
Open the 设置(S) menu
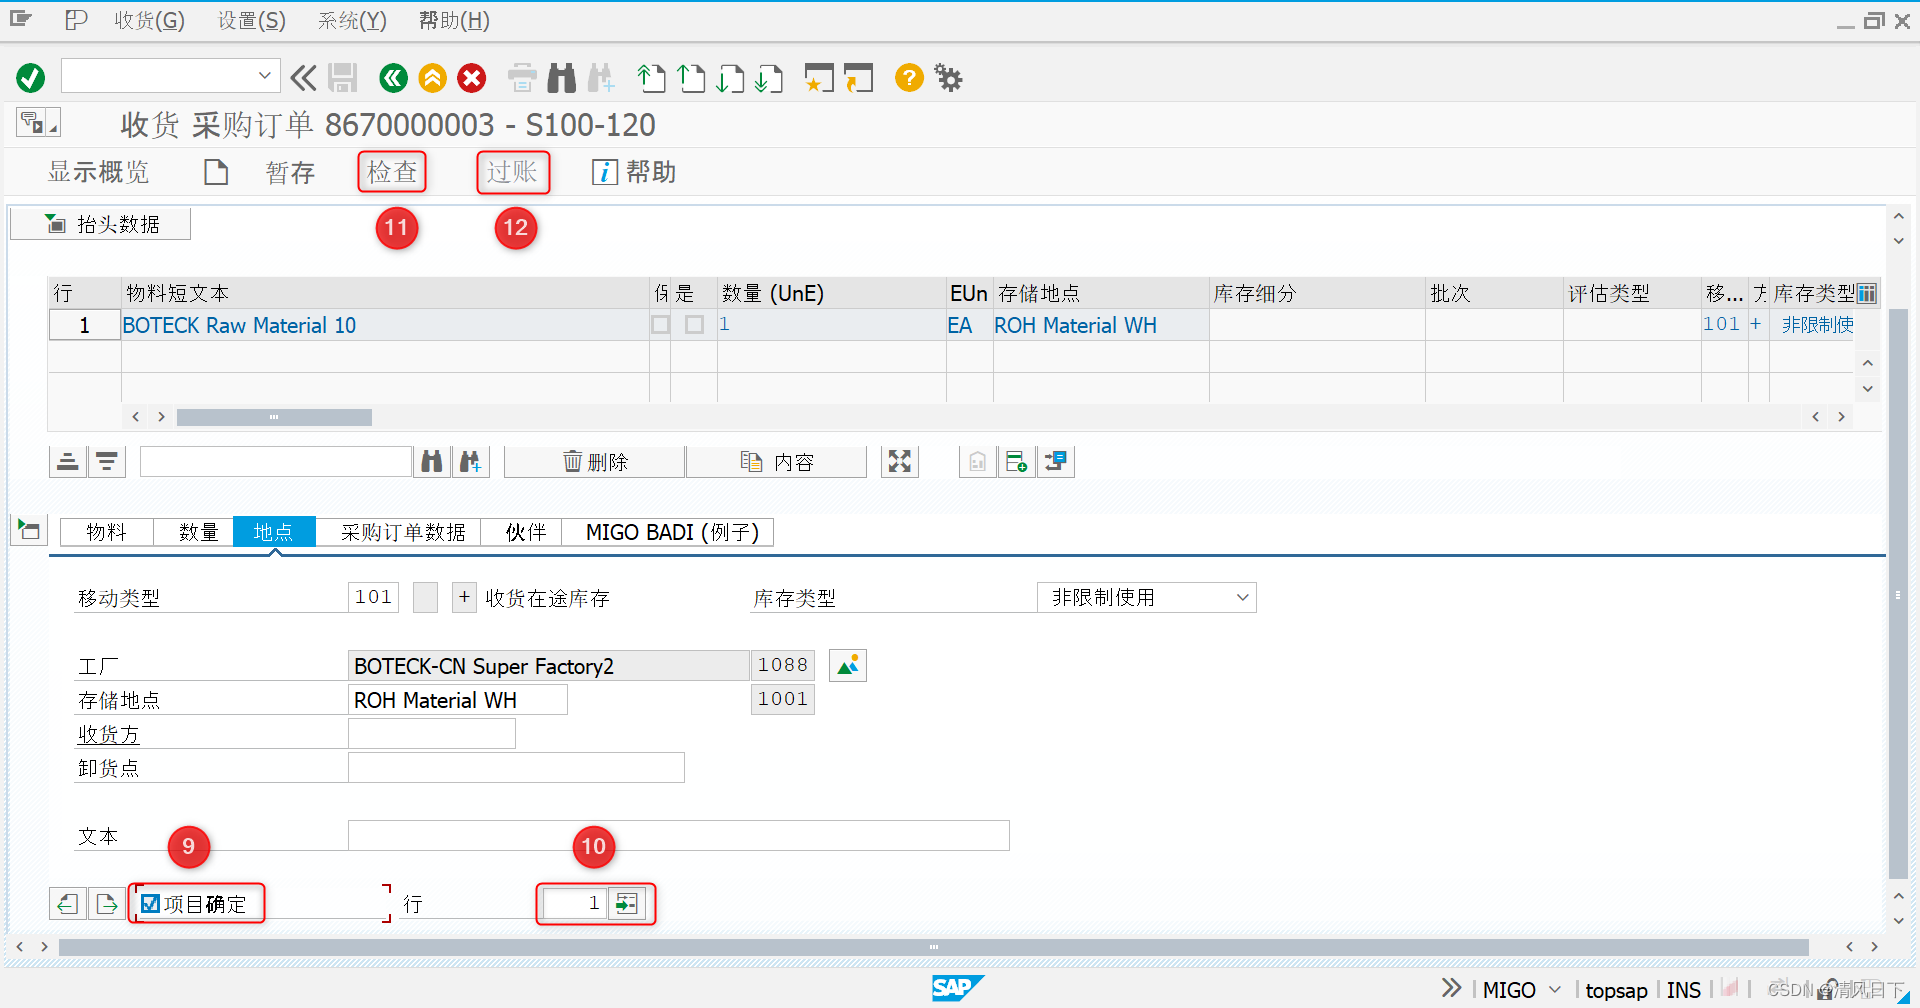(252, 20)
